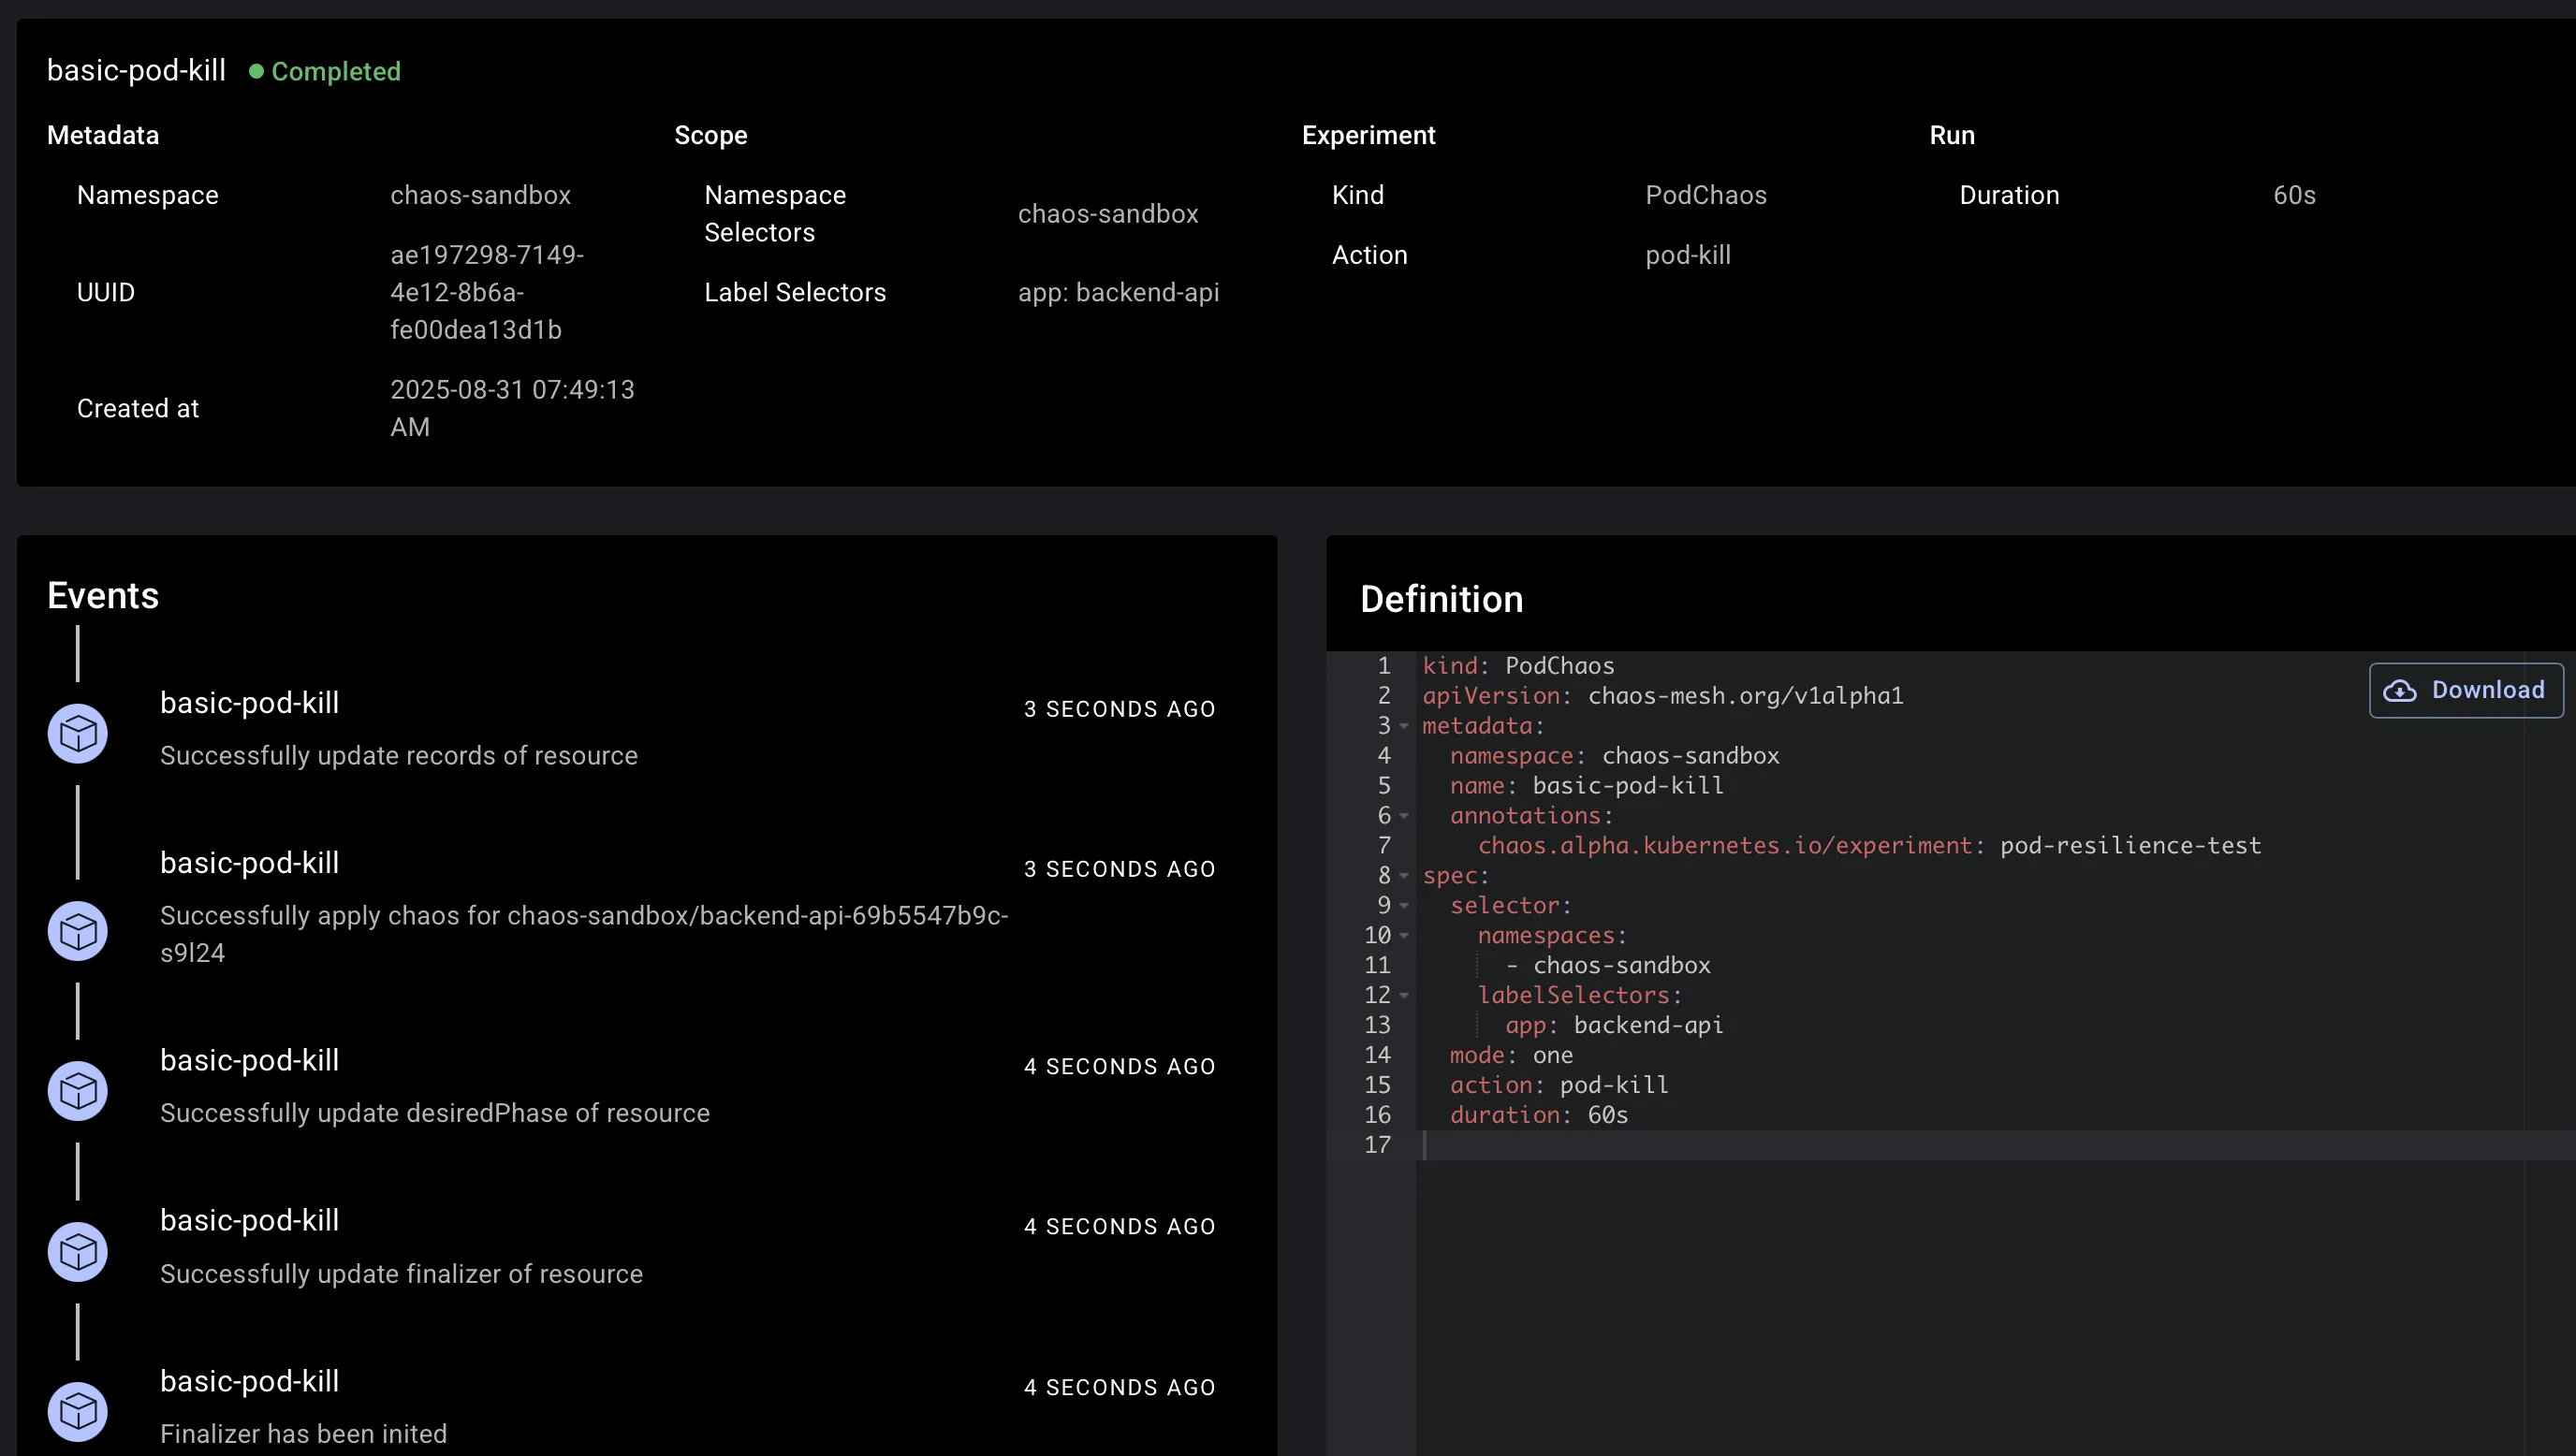Viewport: 2576px width, 1456px height.
Task: Click the Completed status label
Action: [336, 71]
